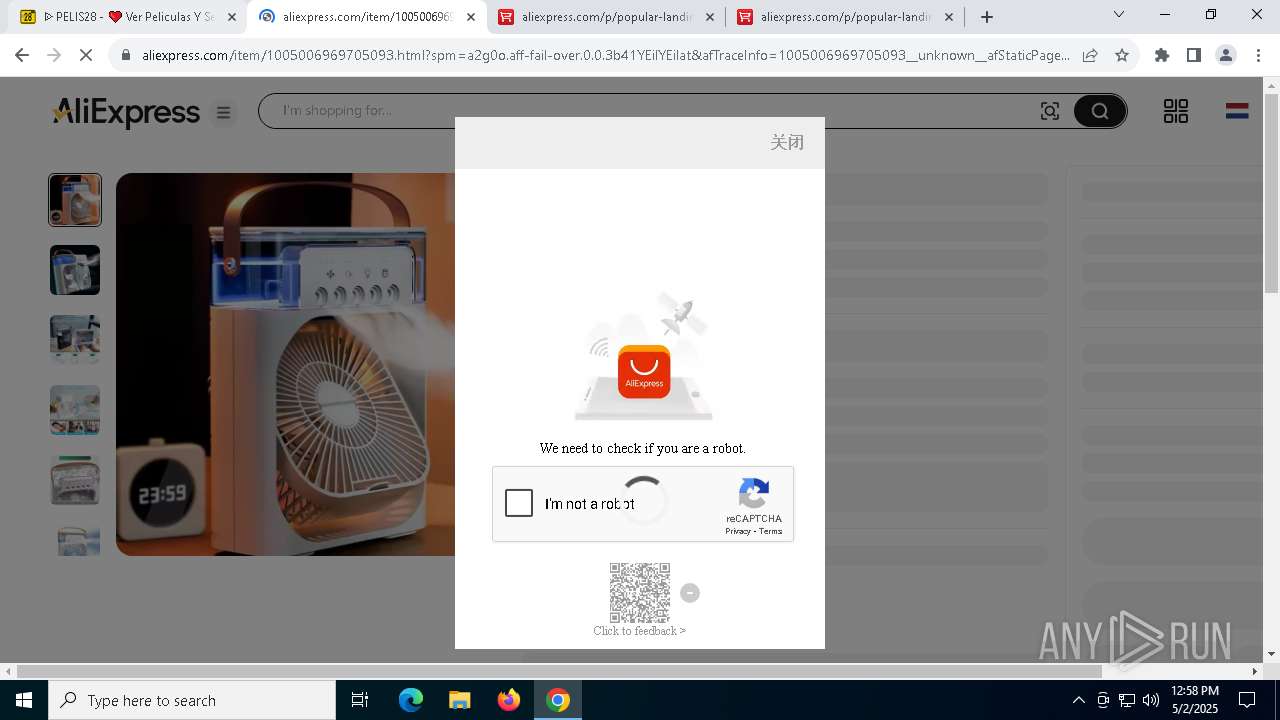Screen dimensions: 1280x720
Task: Open Chrome extensions puzzle icon
Action: click(1162, 56)
